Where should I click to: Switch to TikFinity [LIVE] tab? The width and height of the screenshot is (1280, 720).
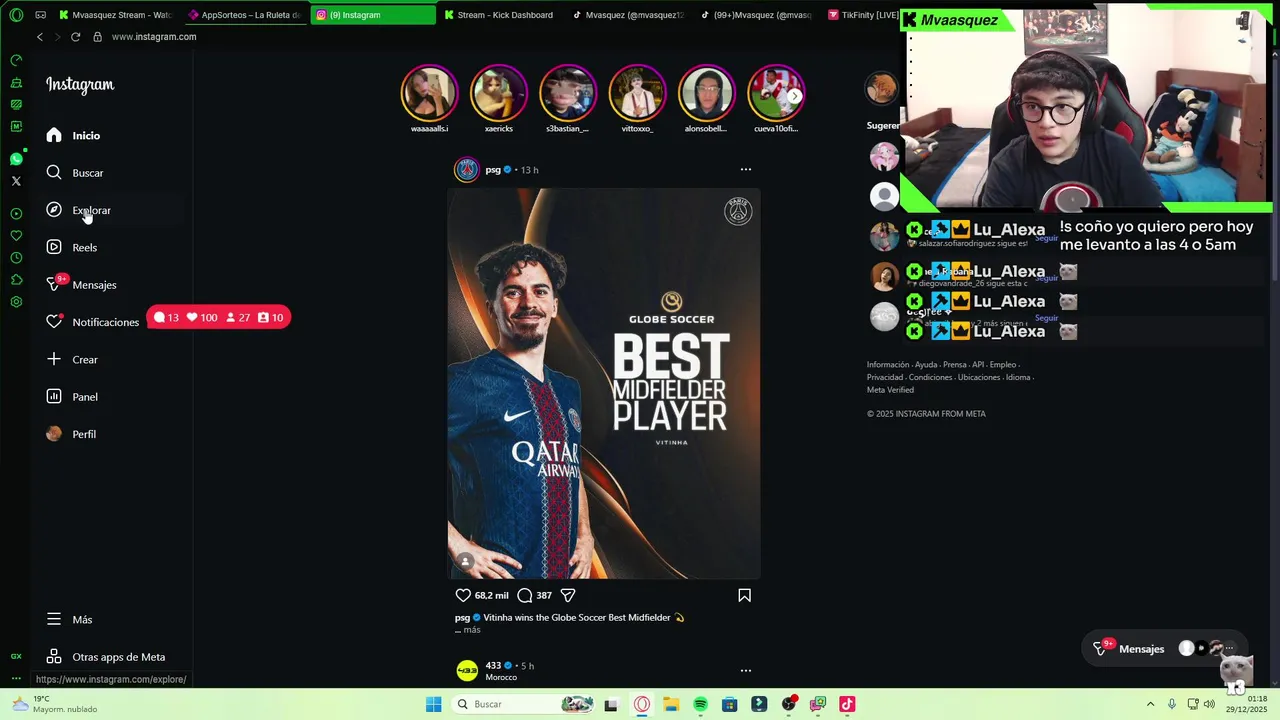point(862,15)
